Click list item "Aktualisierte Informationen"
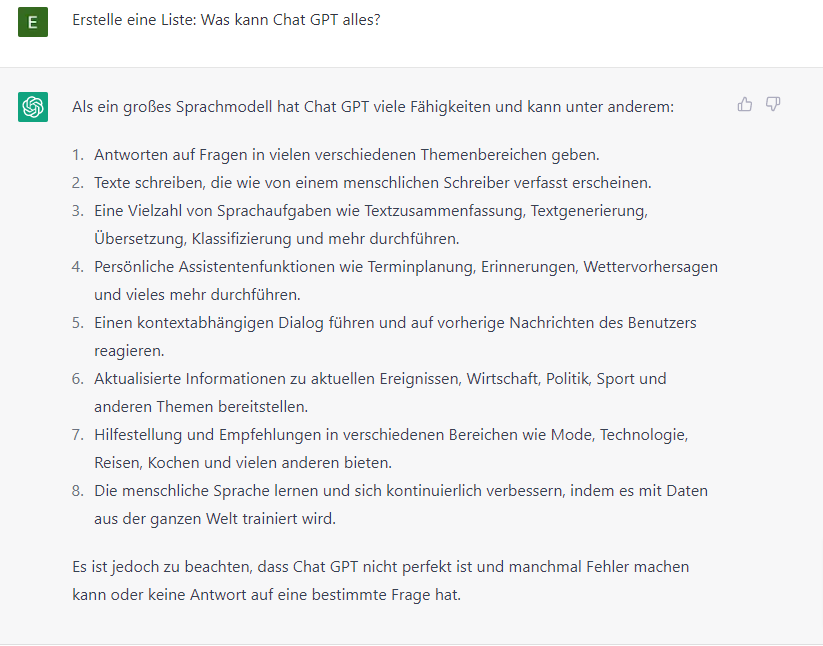The image size is (823, 646). click(380, 379)
